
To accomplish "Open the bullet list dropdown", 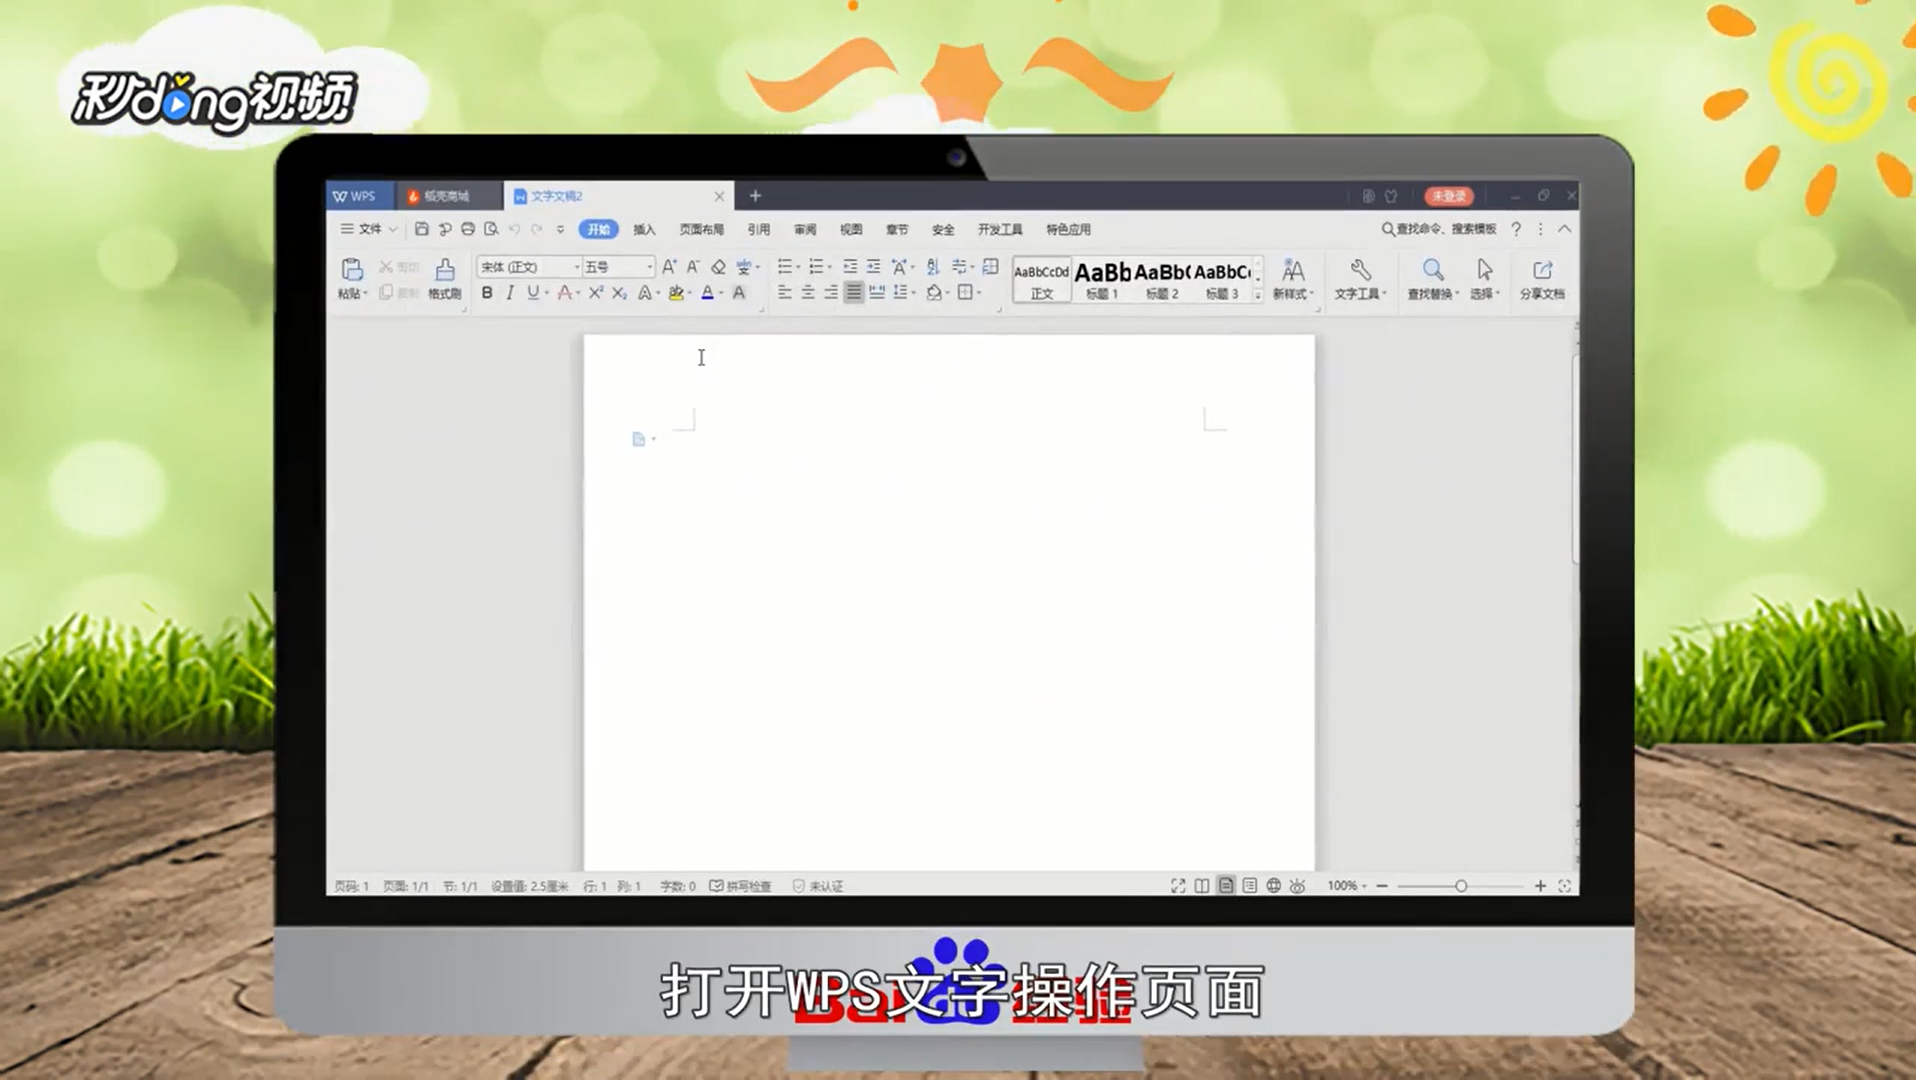I will click(x=798, y=267).
